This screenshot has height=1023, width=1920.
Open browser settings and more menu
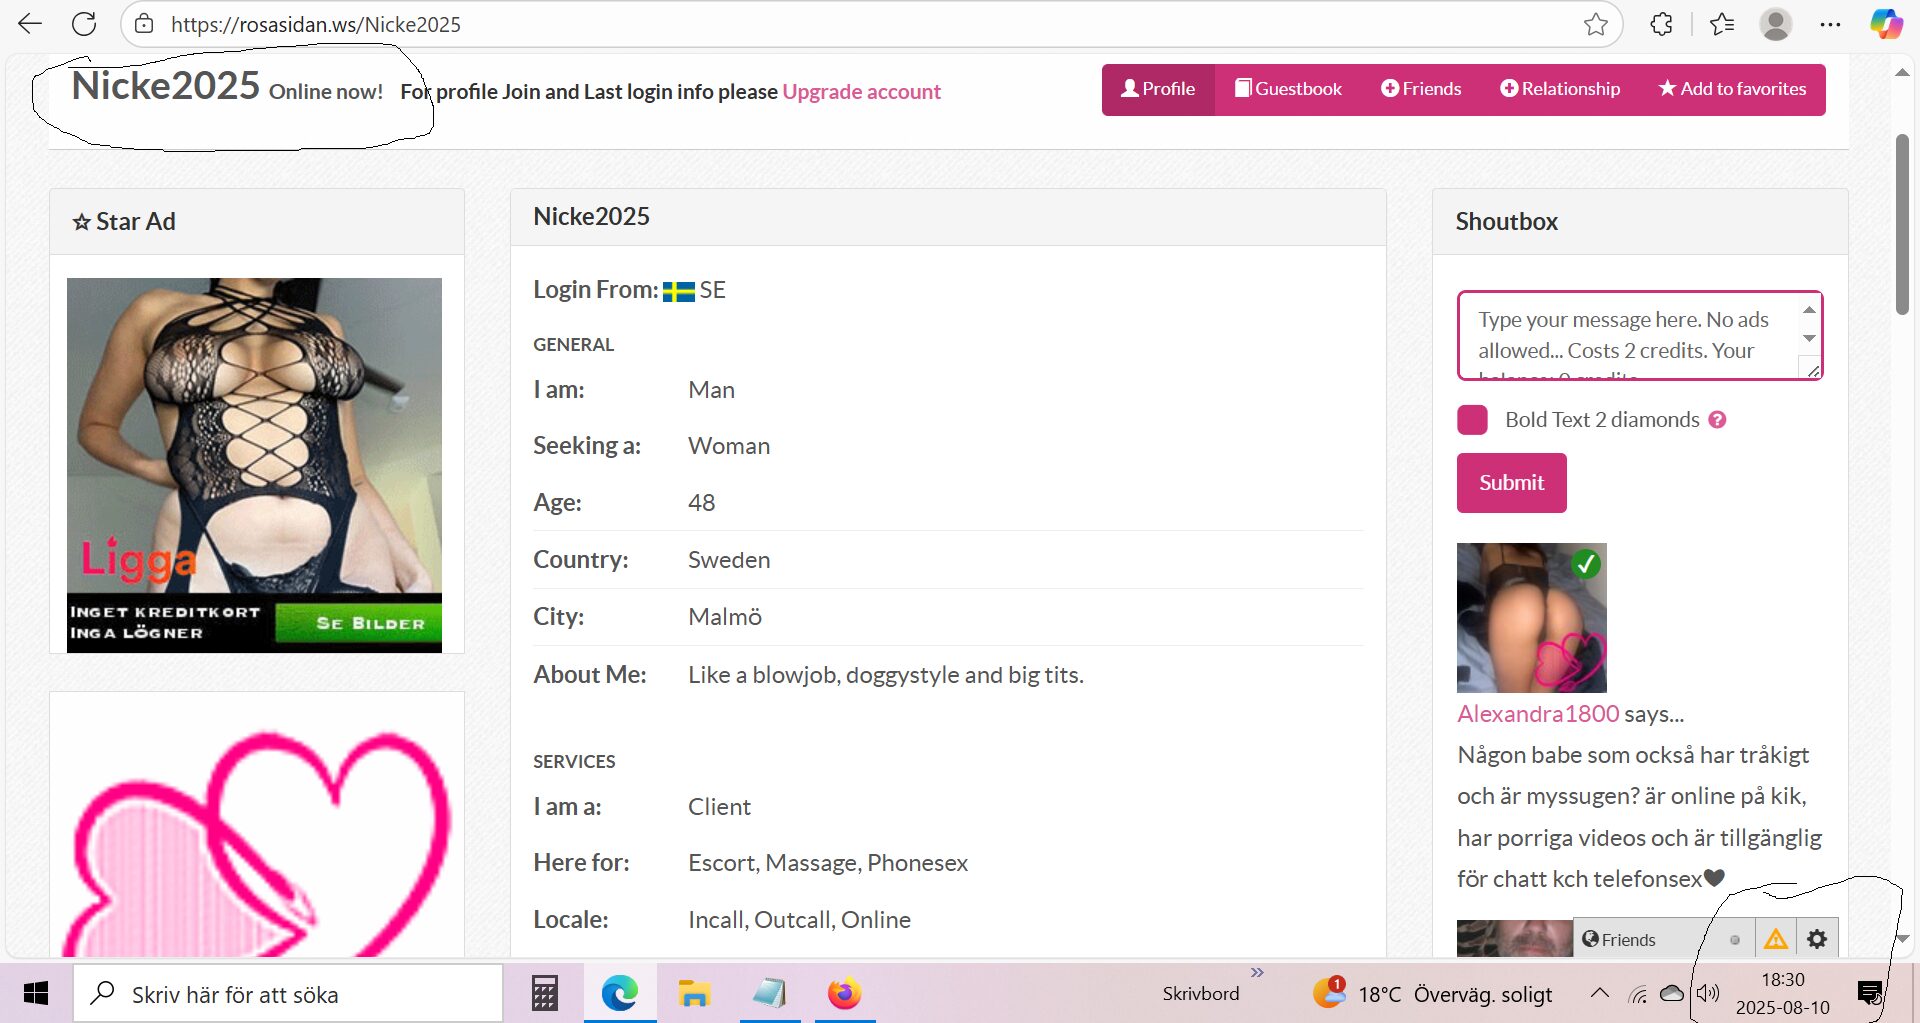[1830, 24]
